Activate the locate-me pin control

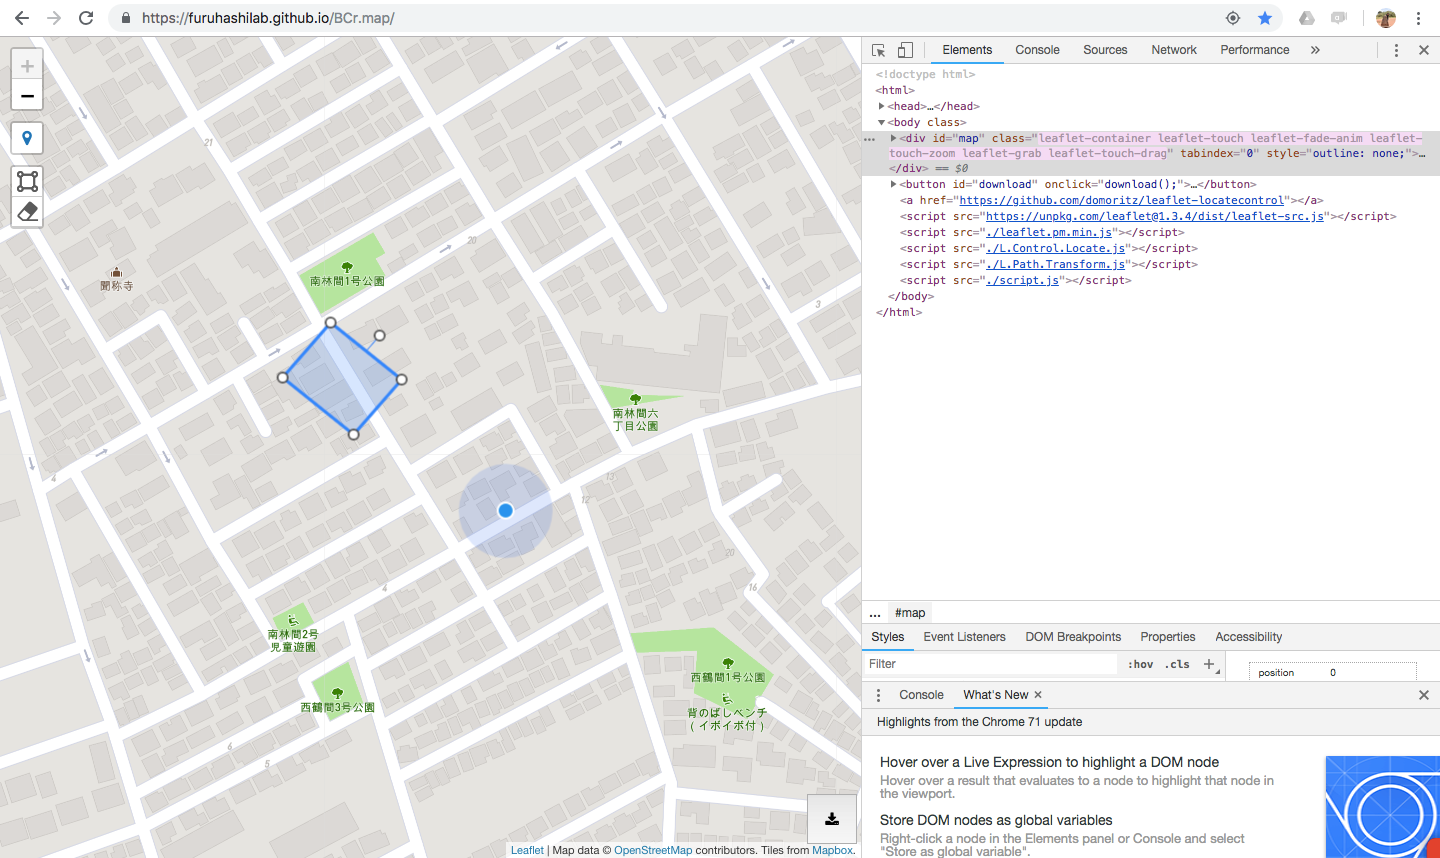pos(27,138)
